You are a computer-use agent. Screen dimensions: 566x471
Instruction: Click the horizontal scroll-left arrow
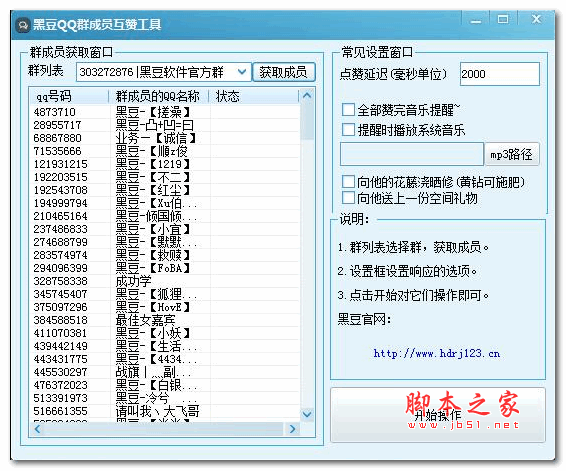38,429
